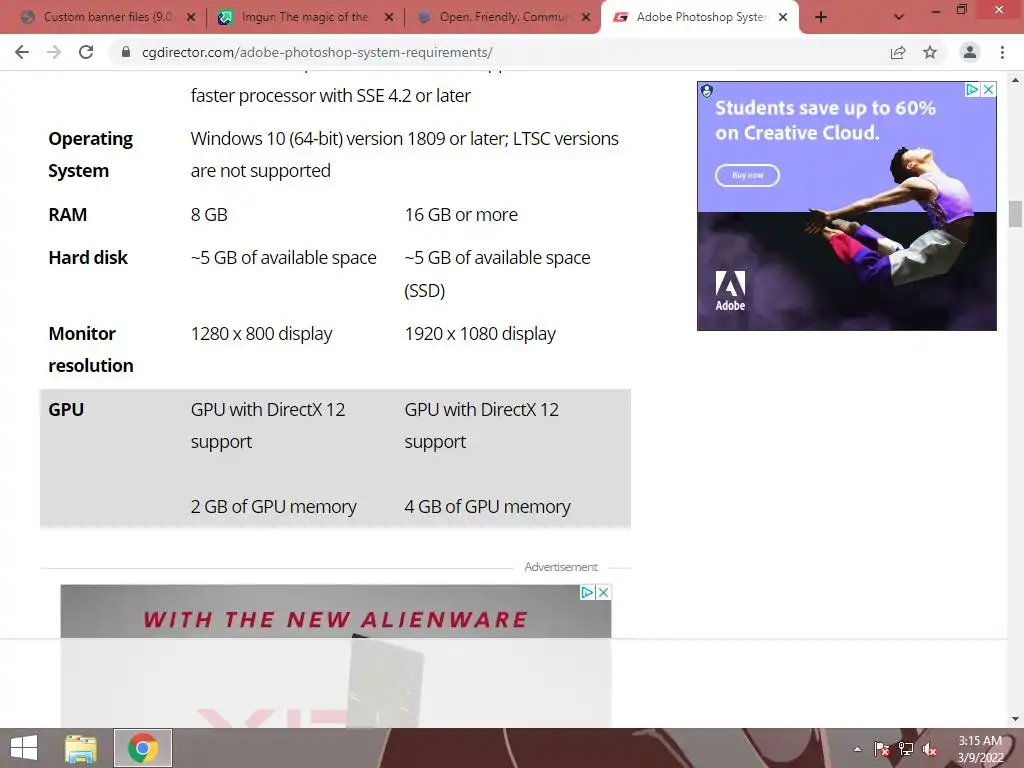This screenshot has height=768, width=1024.
Task: Open AdChoices info on Adobe ad
Action: coord(972,89)
